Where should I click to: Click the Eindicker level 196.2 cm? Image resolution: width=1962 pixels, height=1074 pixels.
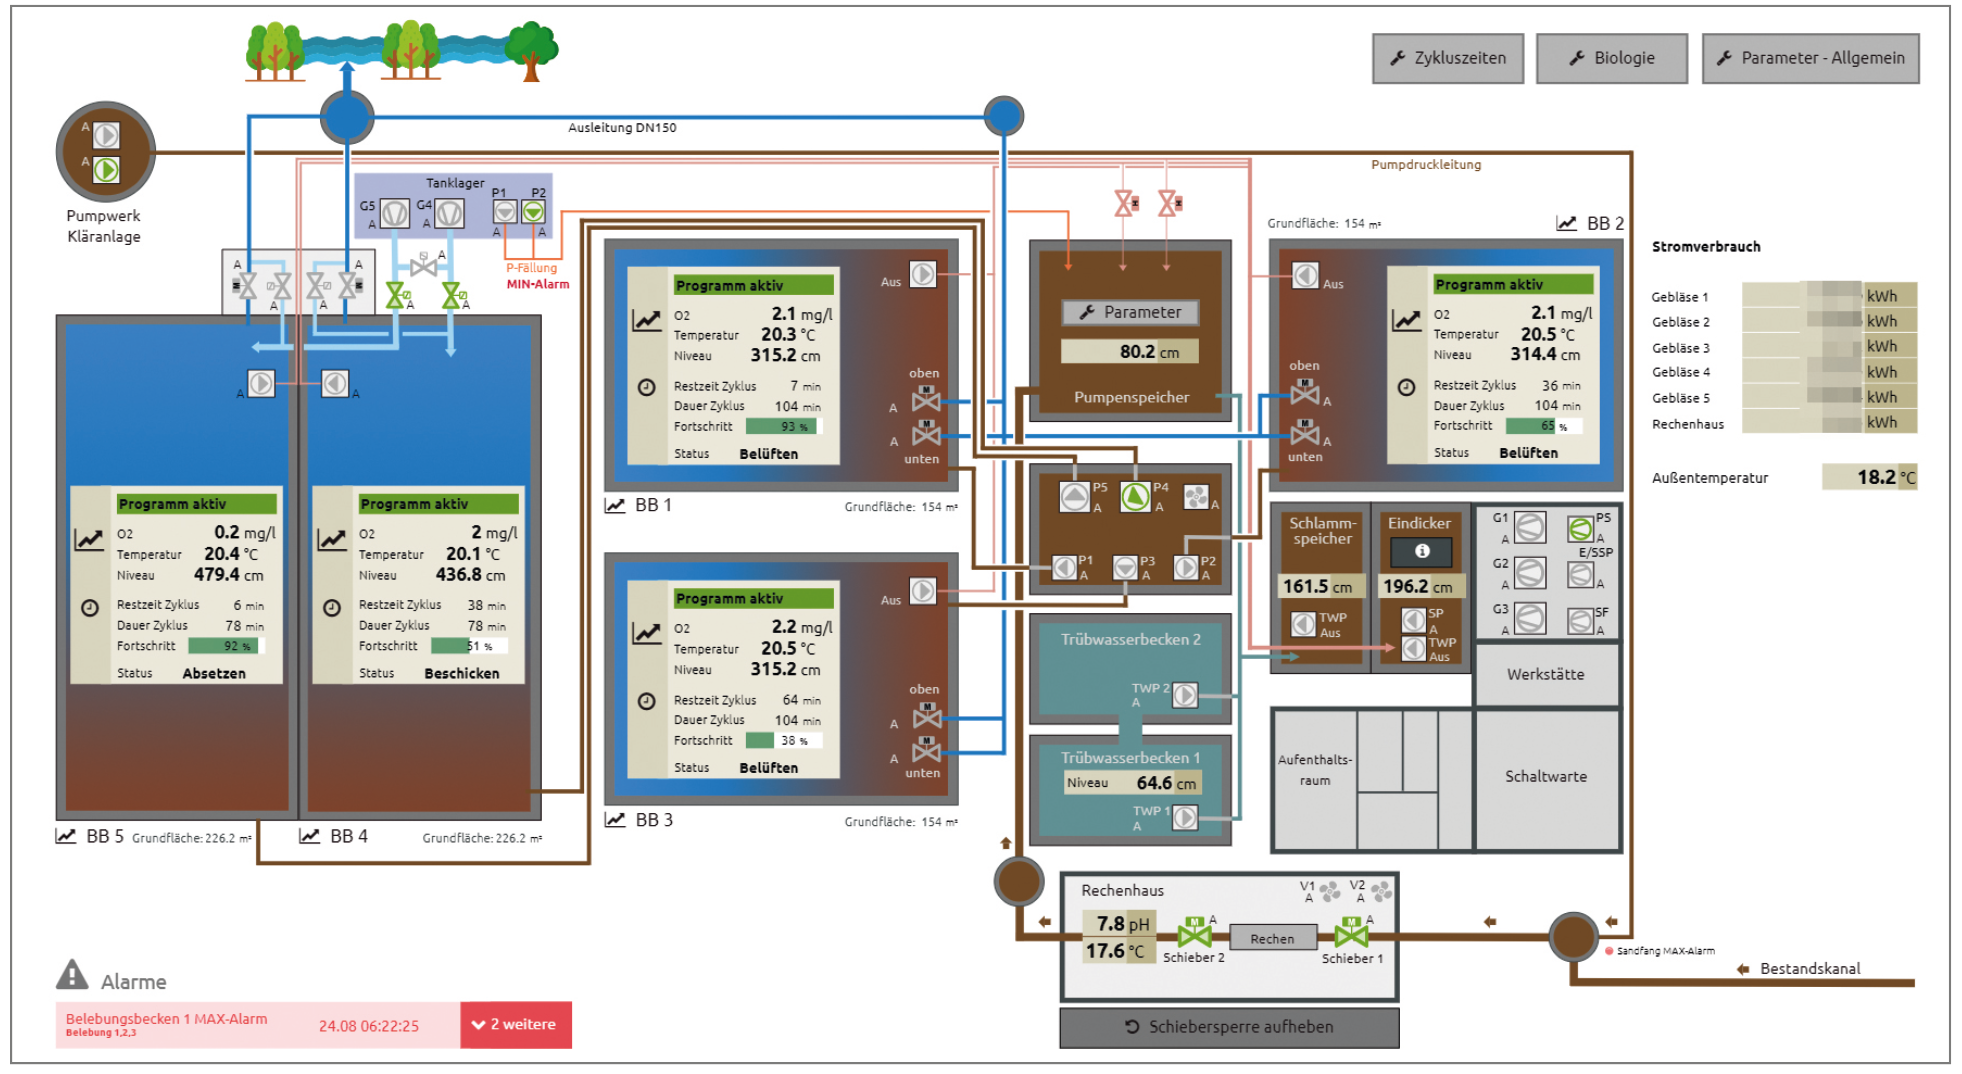pos(1421,587)
